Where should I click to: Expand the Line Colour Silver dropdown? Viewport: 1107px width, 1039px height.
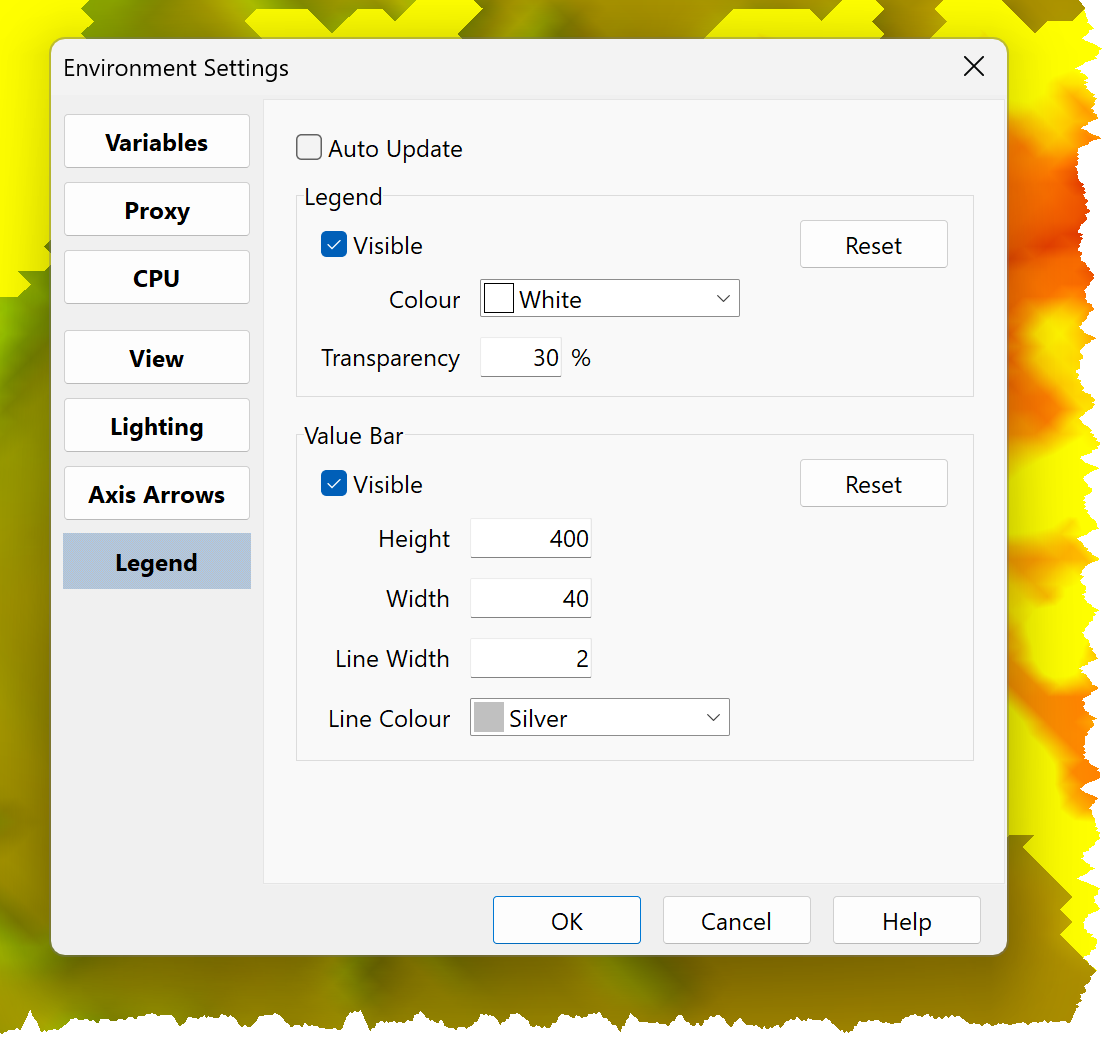click(x=600, y=717)
